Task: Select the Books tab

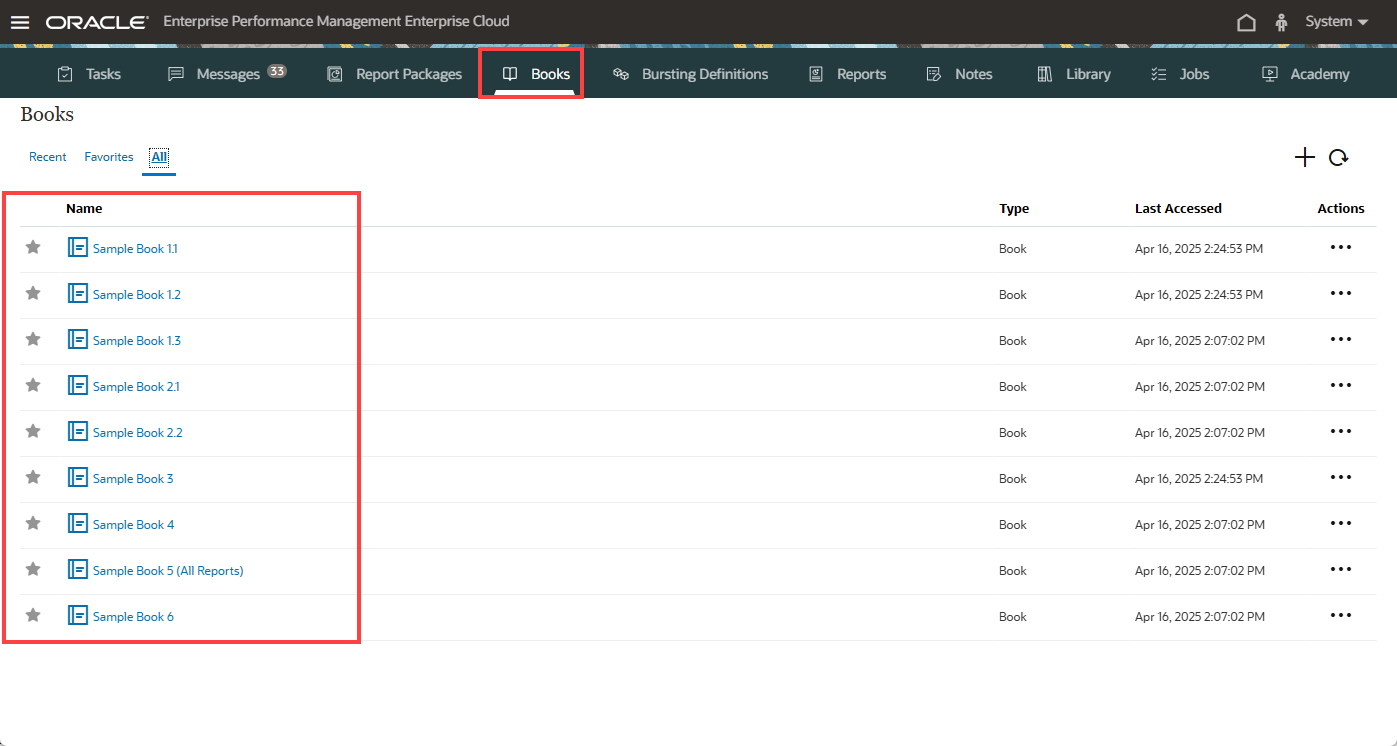Action: [536, 74]
